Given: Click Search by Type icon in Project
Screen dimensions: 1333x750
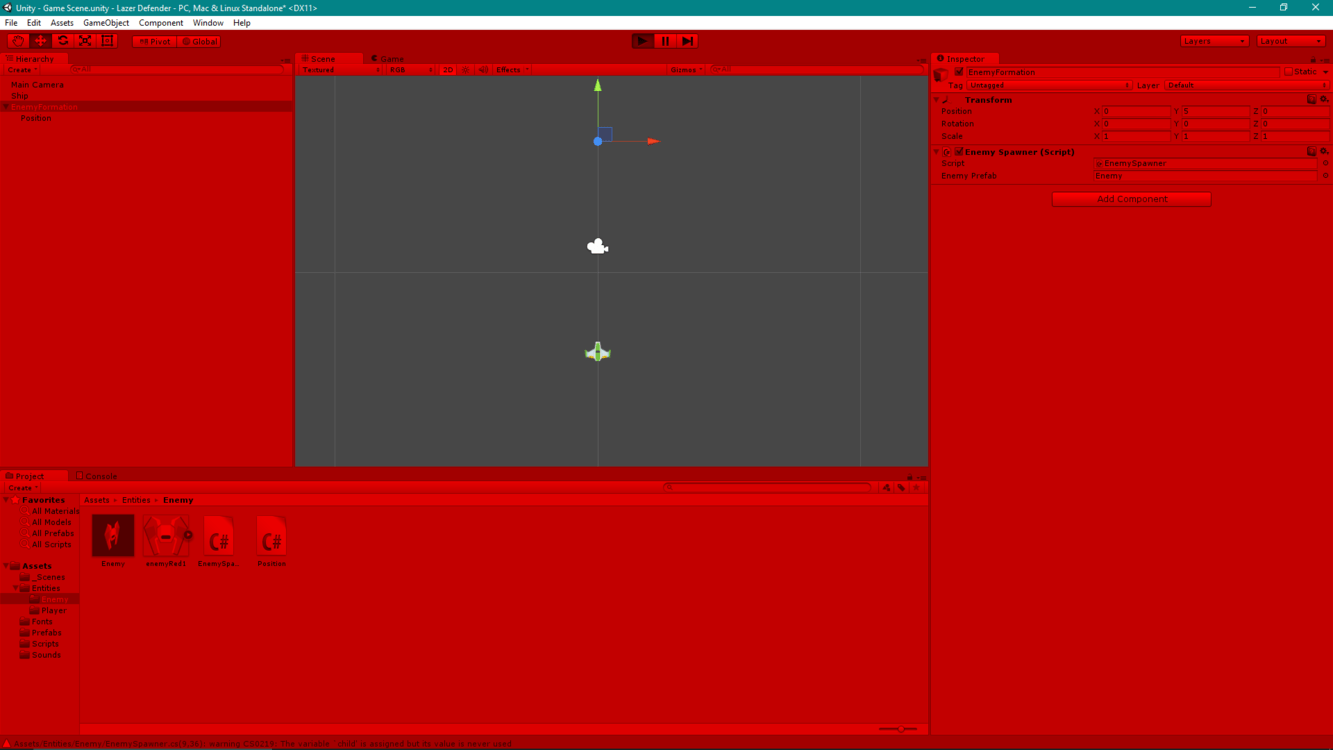Looking at the screenshot, I should (x=887, y=488).
